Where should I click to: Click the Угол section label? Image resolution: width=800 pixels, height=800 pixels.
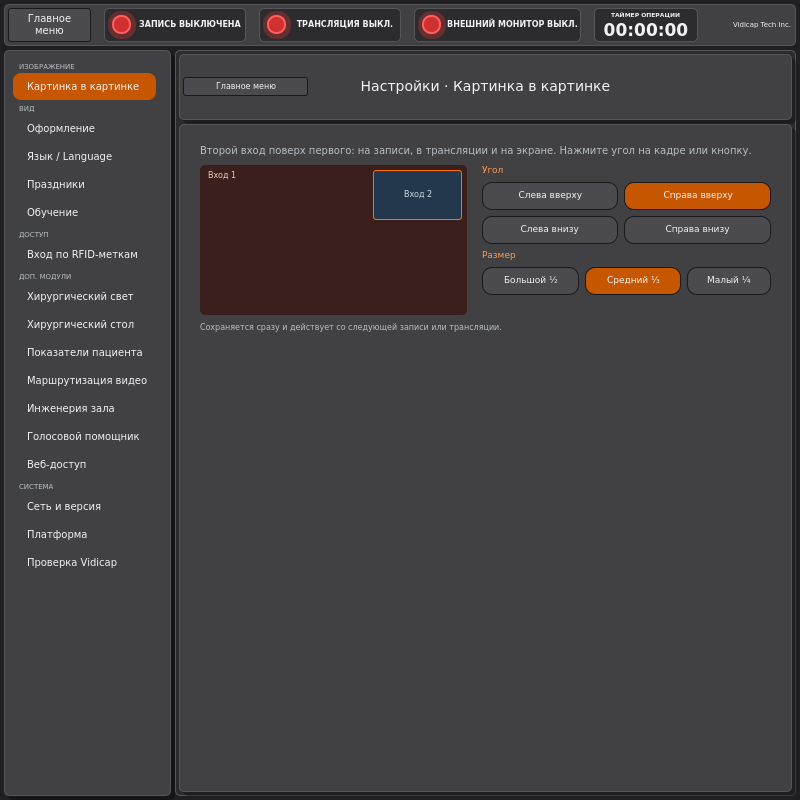point(492,170)
